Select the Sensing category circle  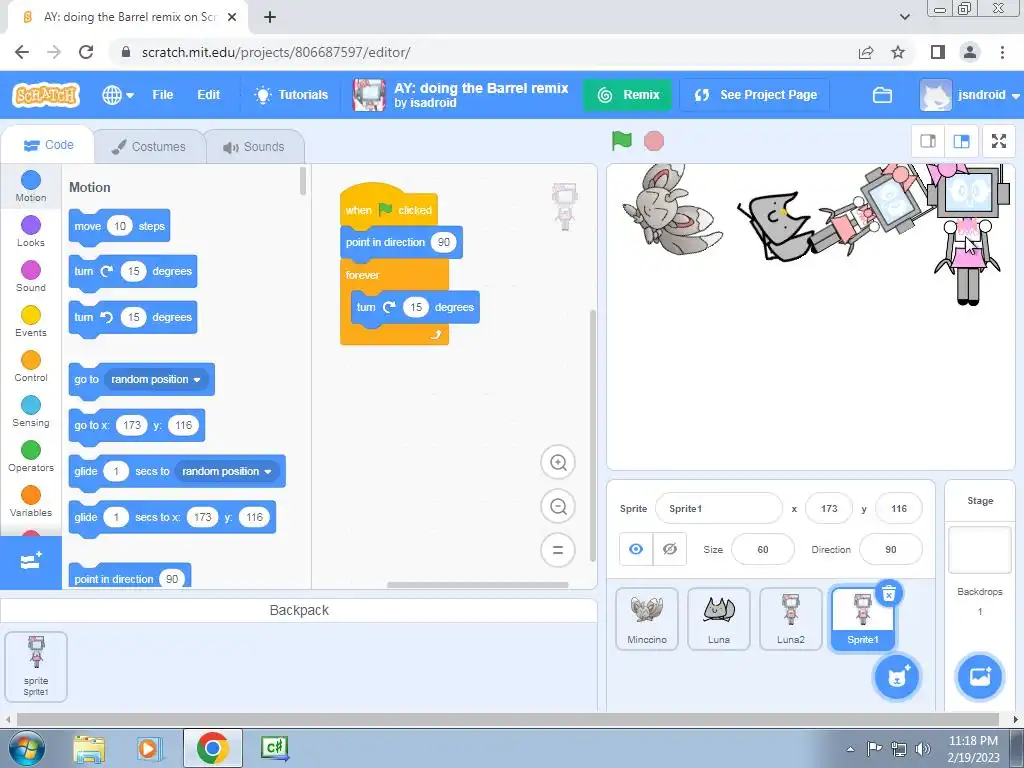31,406
